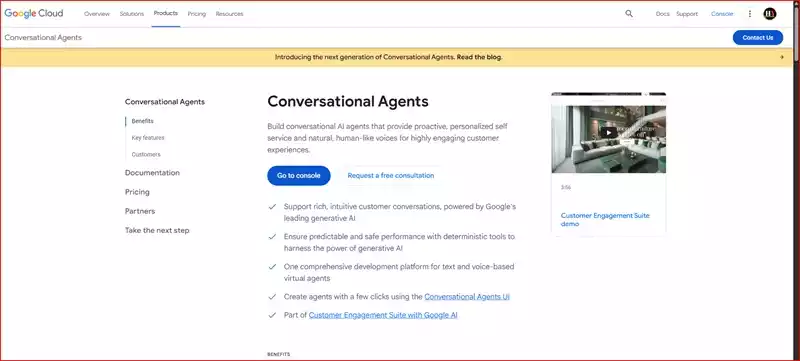This screenshot has height=361, width=800.
Task: Click the Go to console button
Action: (298, 175)
